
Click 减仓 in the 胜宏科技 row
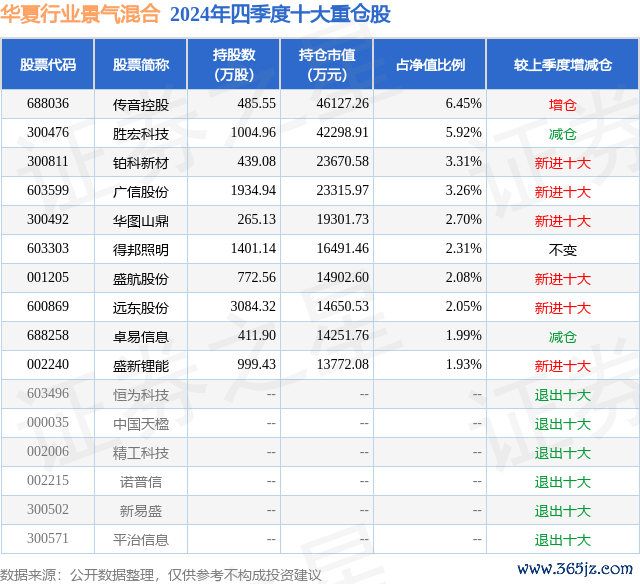point(563,134)
